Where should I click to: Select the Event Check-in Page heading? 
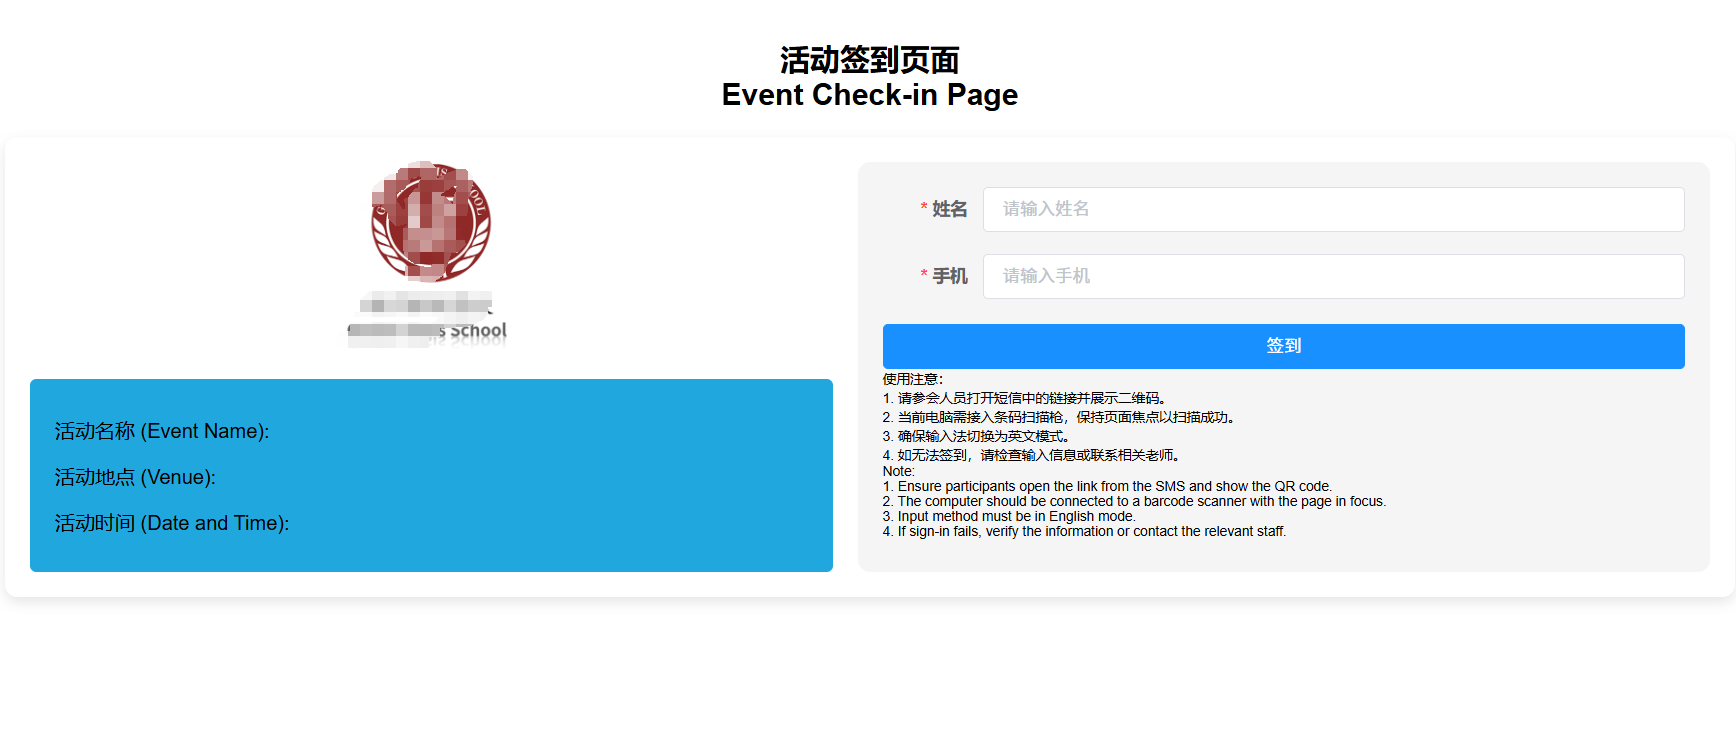pyautogui.click(x=869, y=95)
